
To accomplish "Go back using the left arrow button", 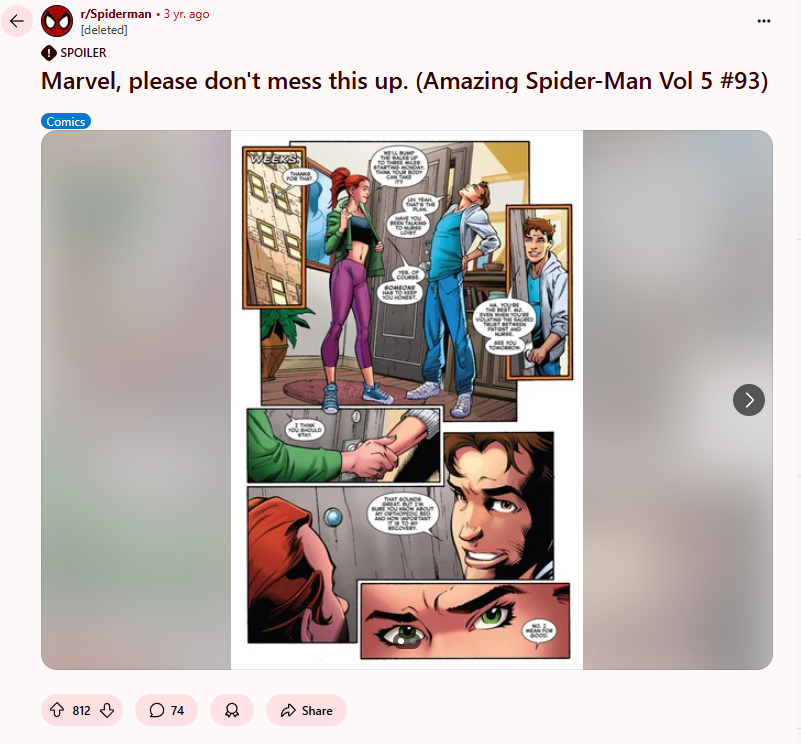I will click(x=17, y=21).
